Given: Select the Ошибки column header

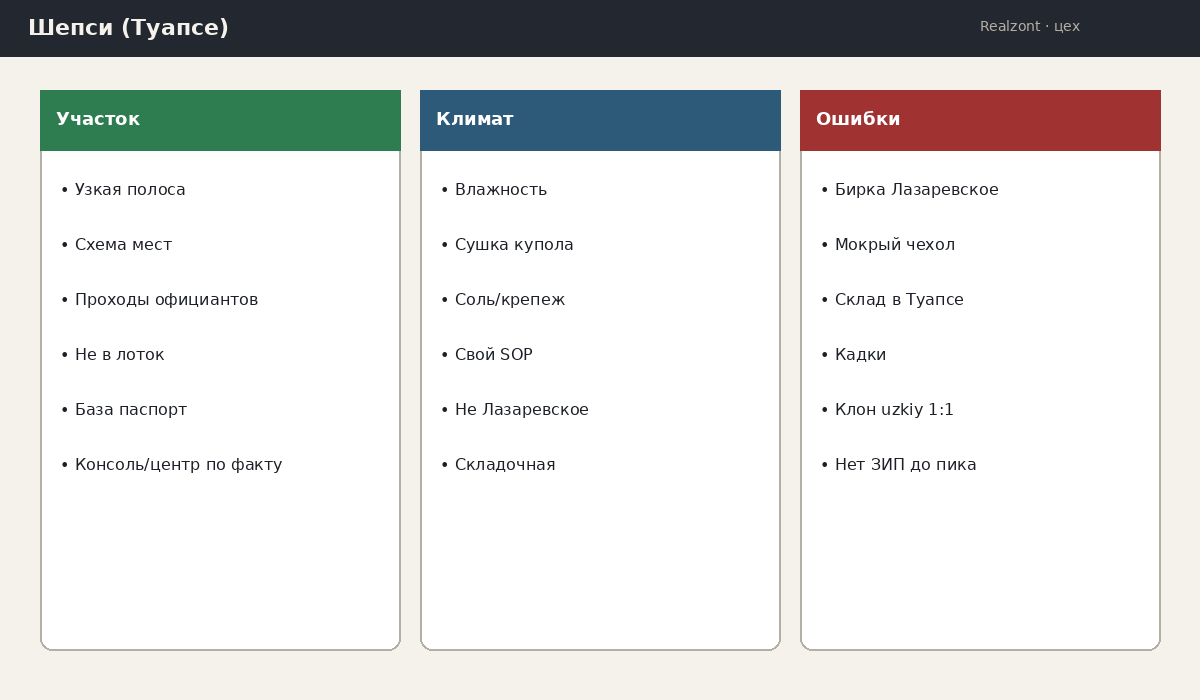Looking at the screenshot, I should (x=980, y=120).
